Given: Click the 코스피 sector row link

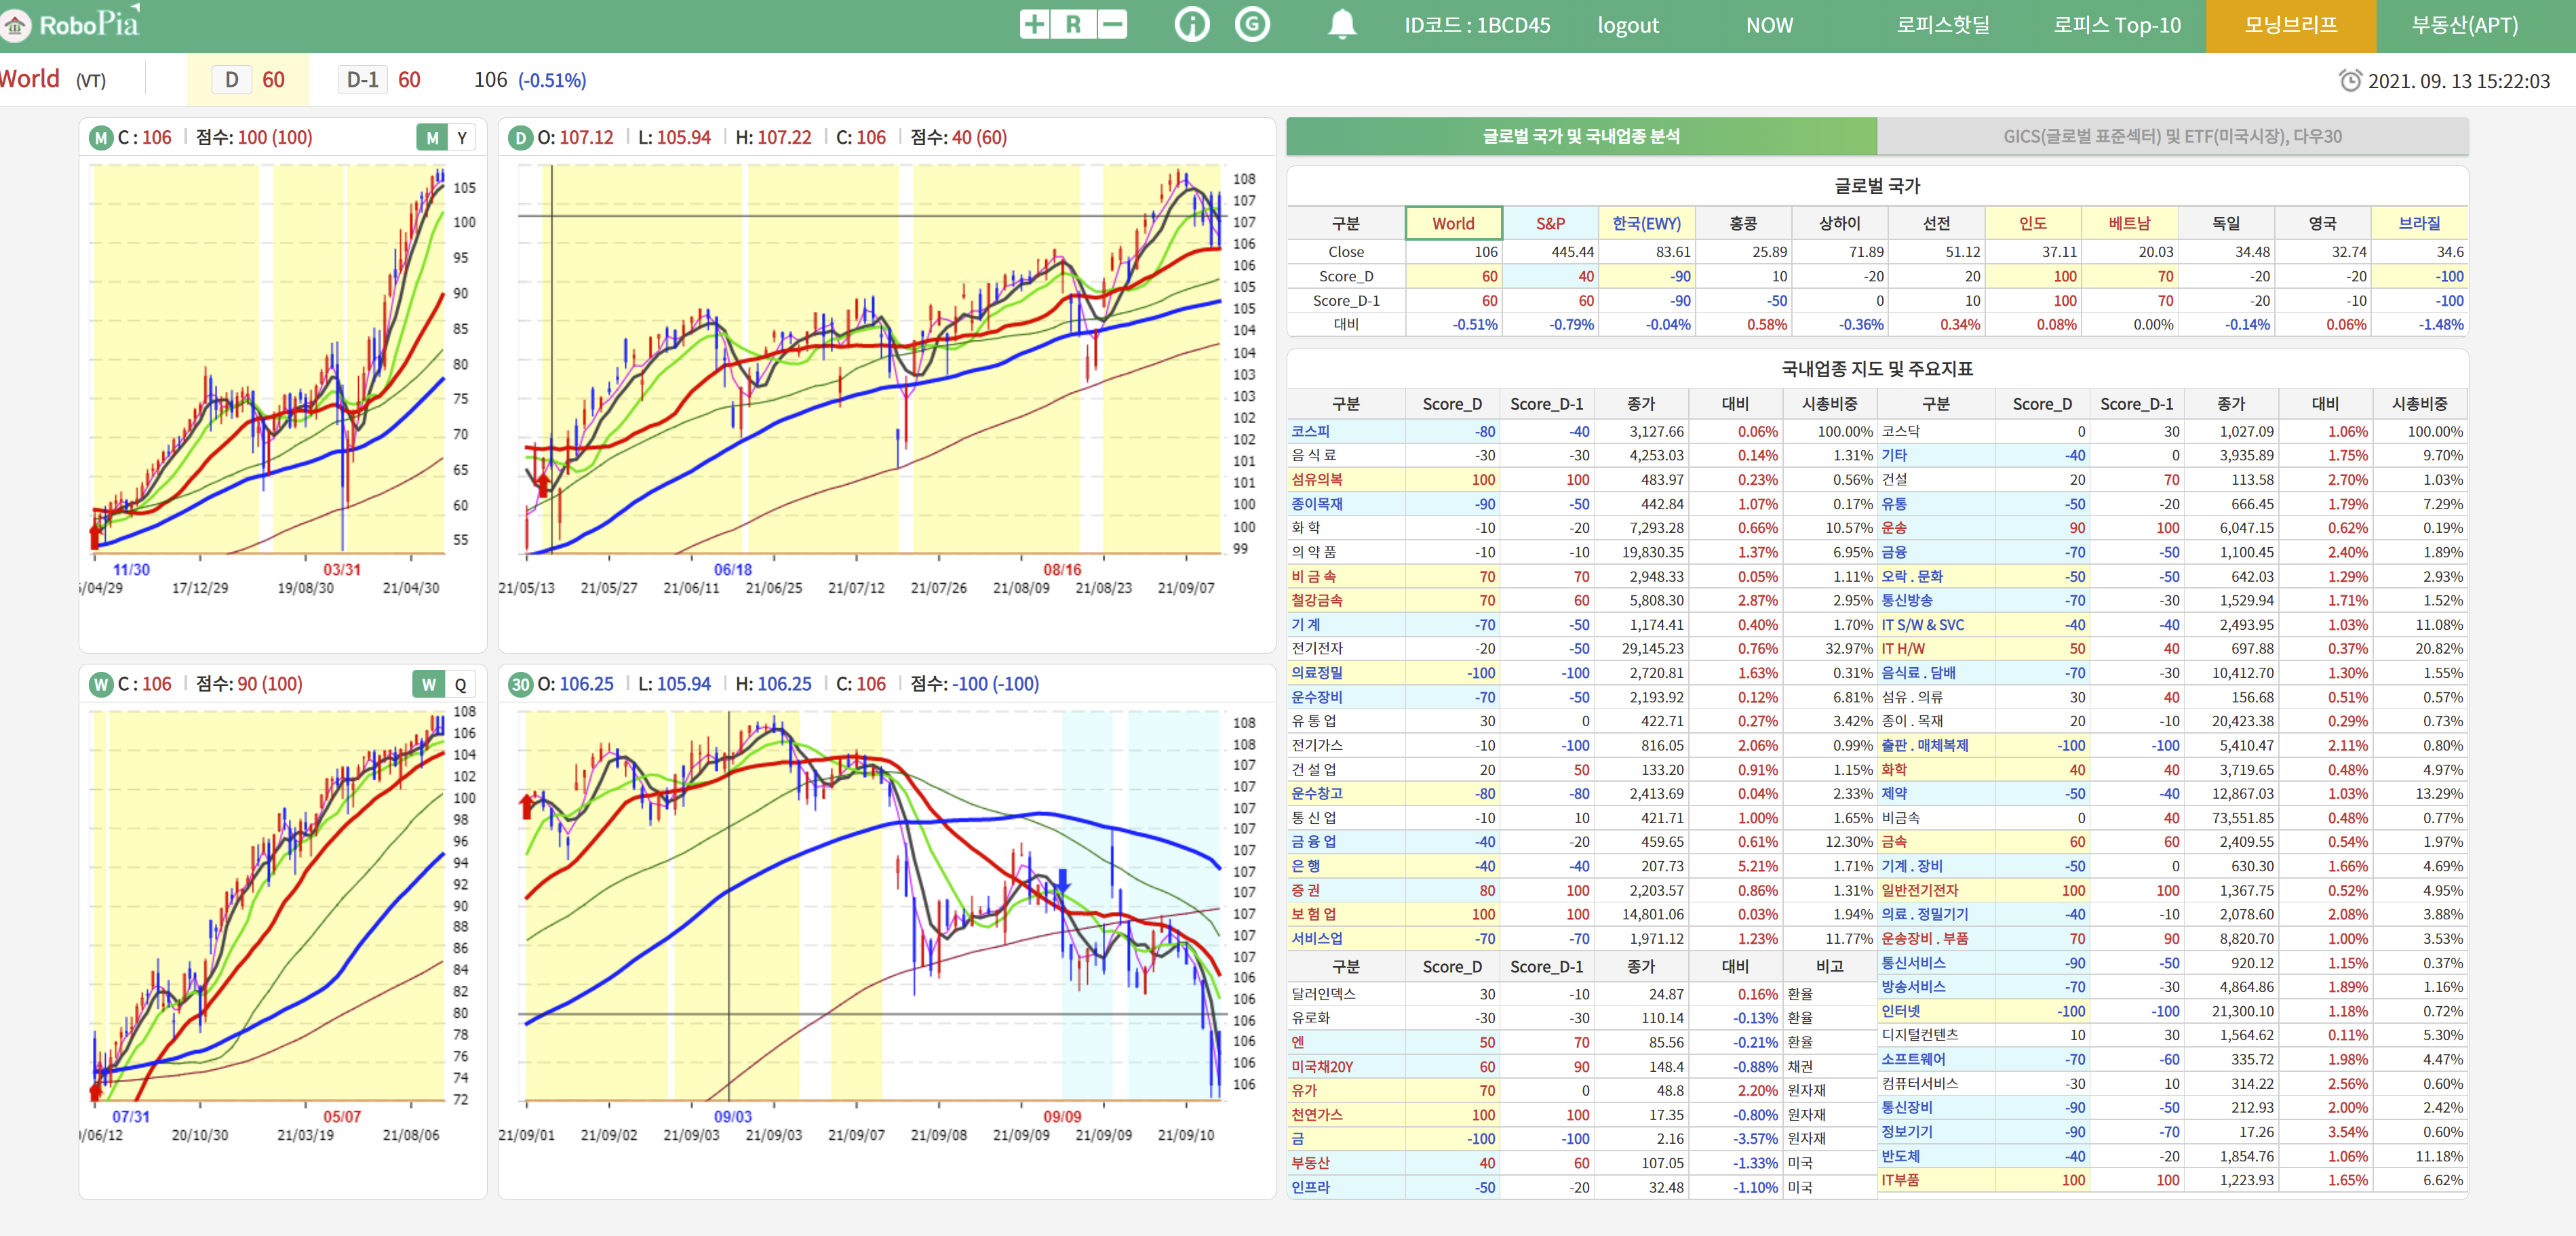Looking at the screenshot, I should [1310, 432].
